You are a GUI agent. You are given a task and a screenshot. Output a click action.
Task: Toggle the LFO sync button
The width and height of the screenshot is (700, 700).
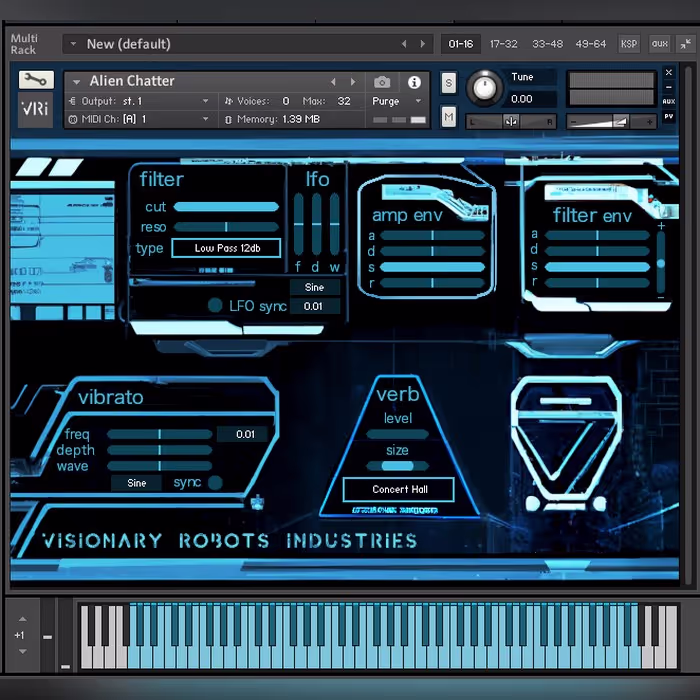(215, 305)
